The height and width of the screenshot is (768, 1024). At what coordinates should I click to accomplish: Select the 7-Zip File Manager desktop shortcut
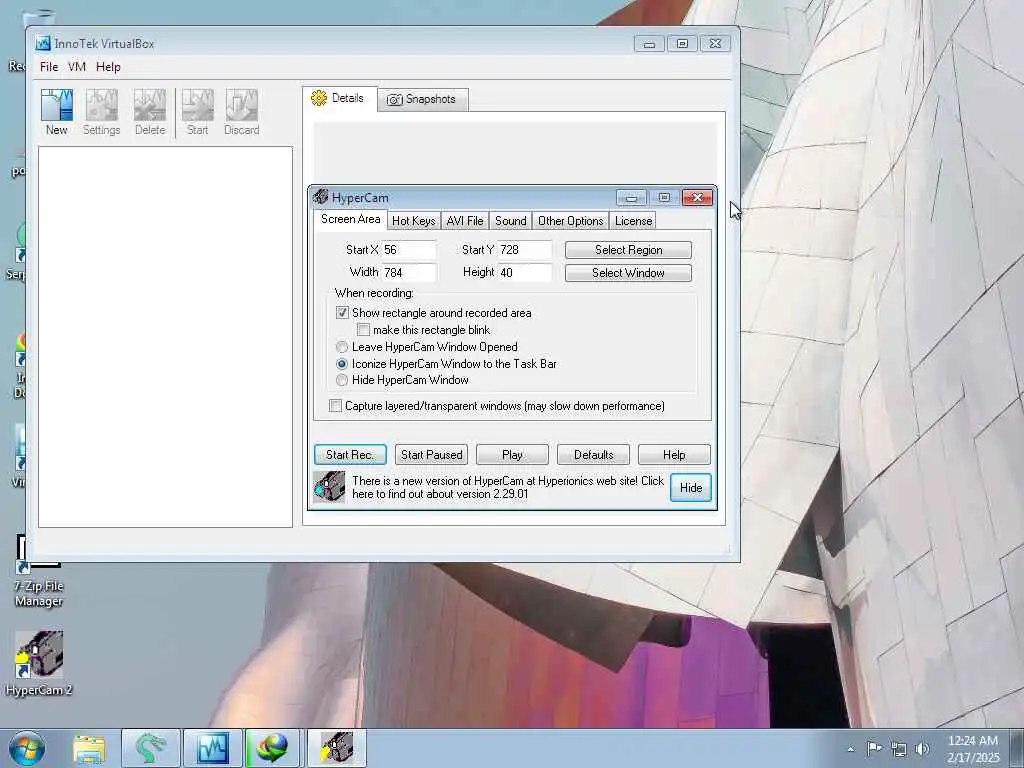tap(39, 572)
